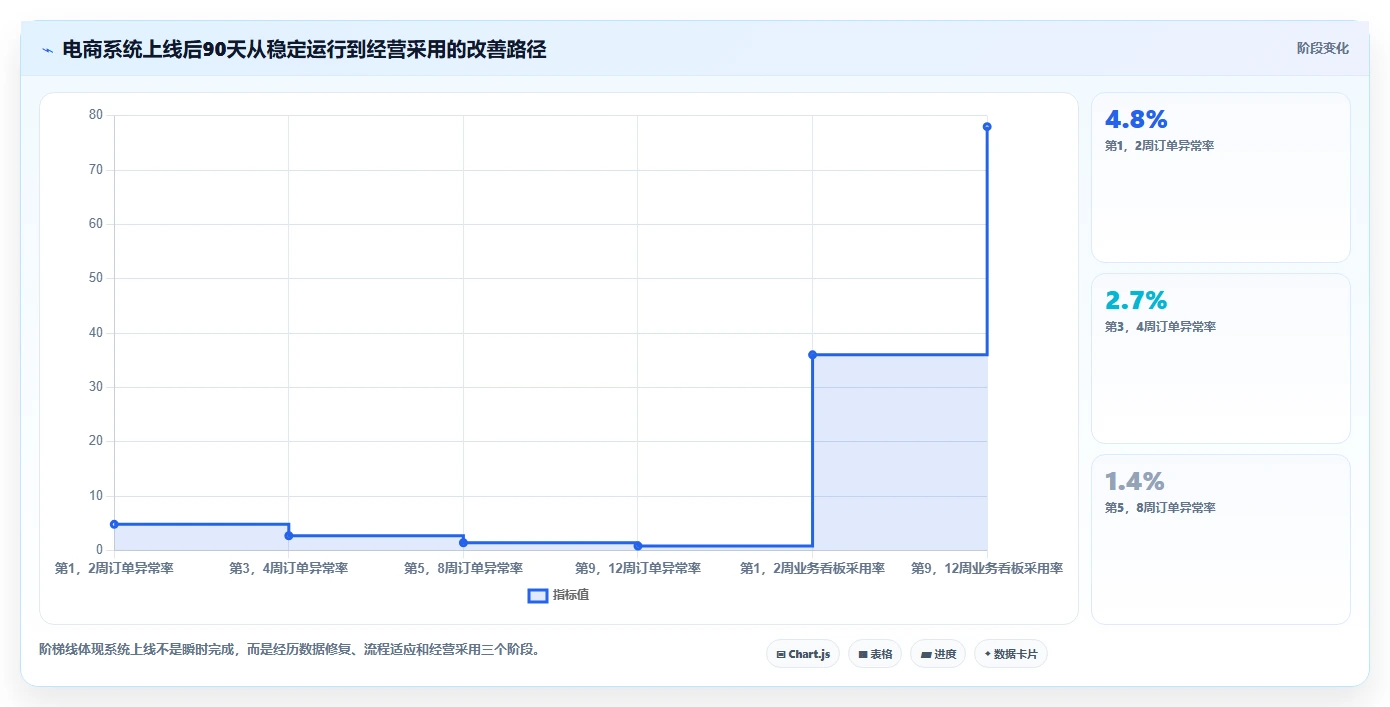The image size is (1390, 707).
Task: Click the data point for 第9，12周订单异常率
Action: (x=638, y=546)
